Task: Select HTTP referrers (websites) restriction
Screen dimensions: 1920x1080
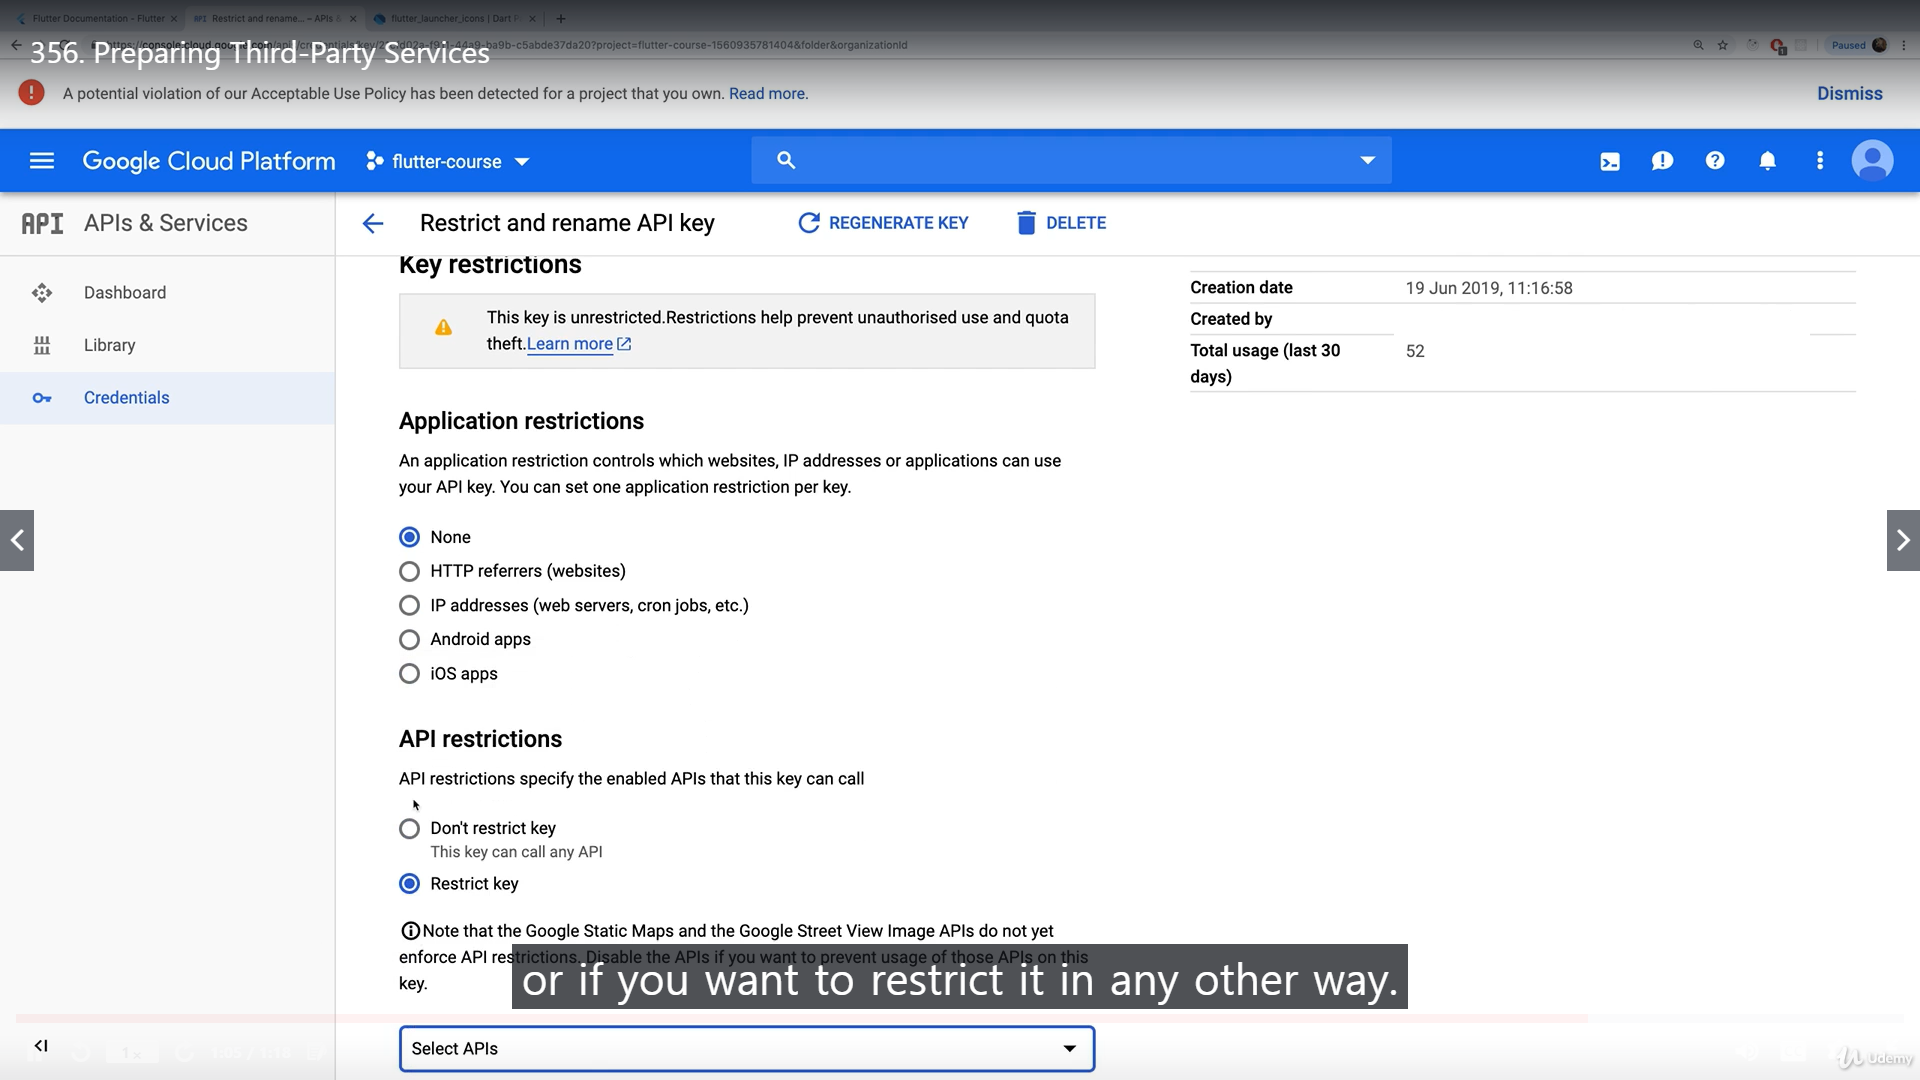Action: pyautogui.click(x=409, y=571)
